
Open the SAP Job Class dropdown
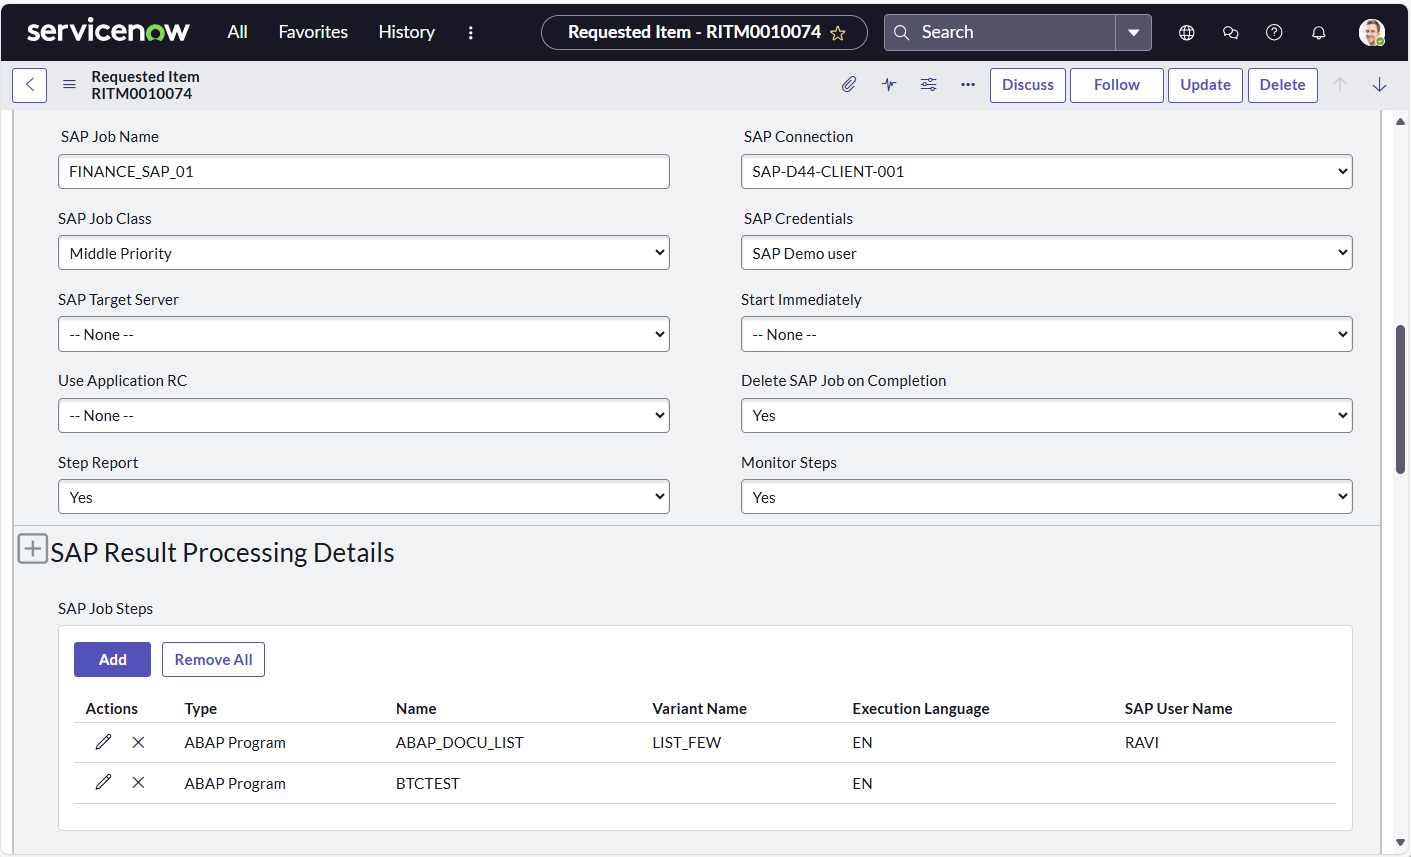coord(364,253)
